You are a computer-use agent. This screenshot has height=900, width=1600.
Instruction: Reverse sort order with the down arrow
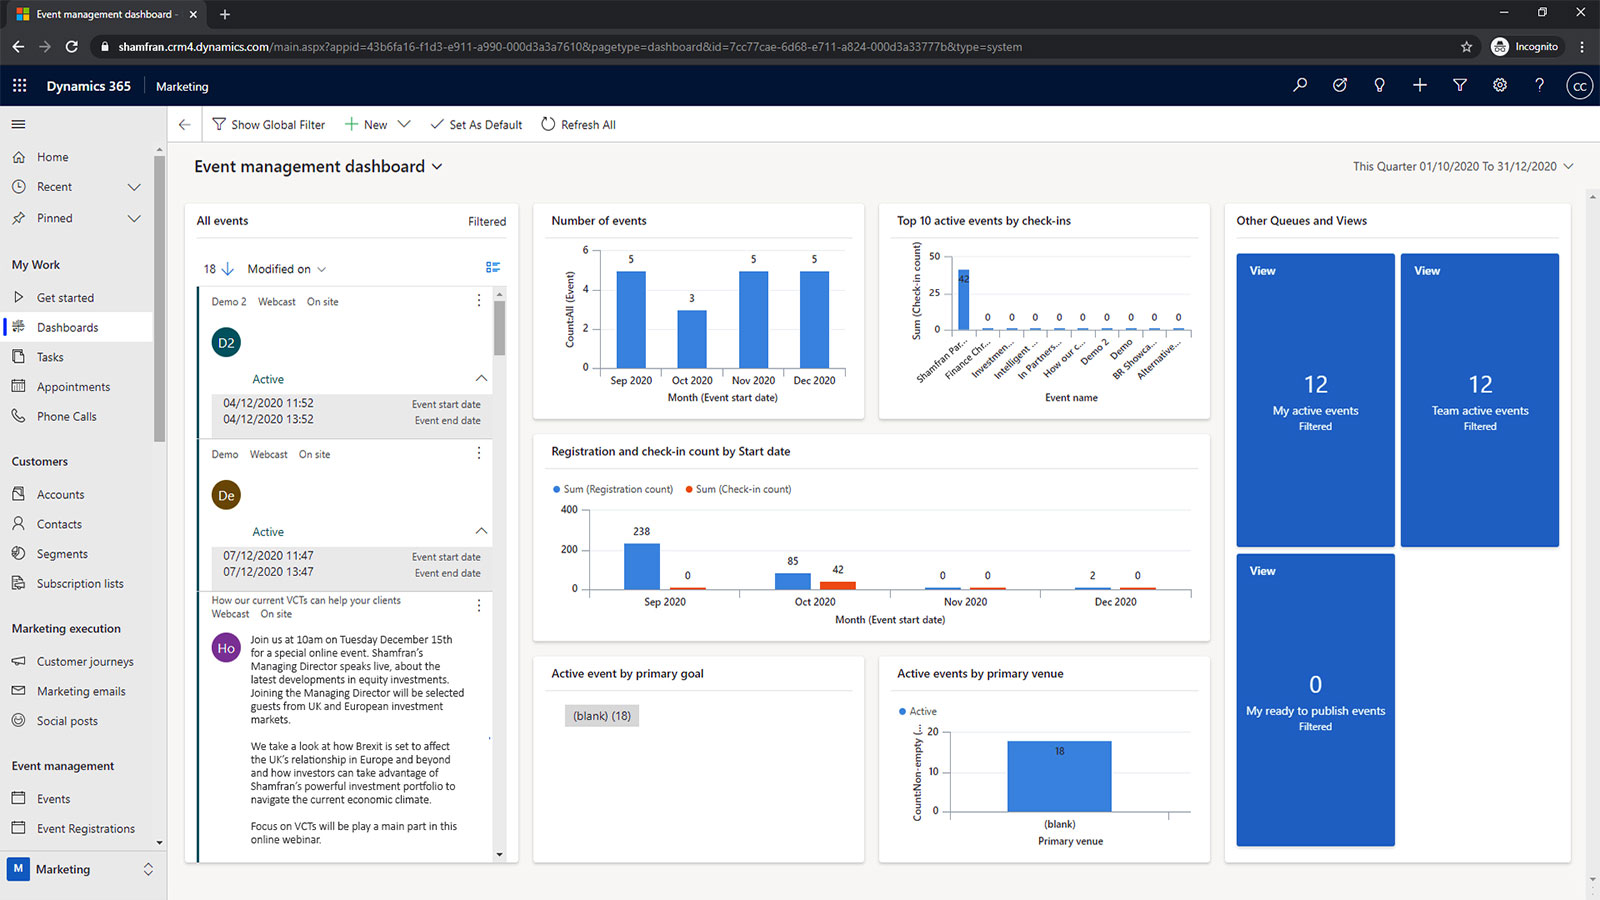coord(227,269)
